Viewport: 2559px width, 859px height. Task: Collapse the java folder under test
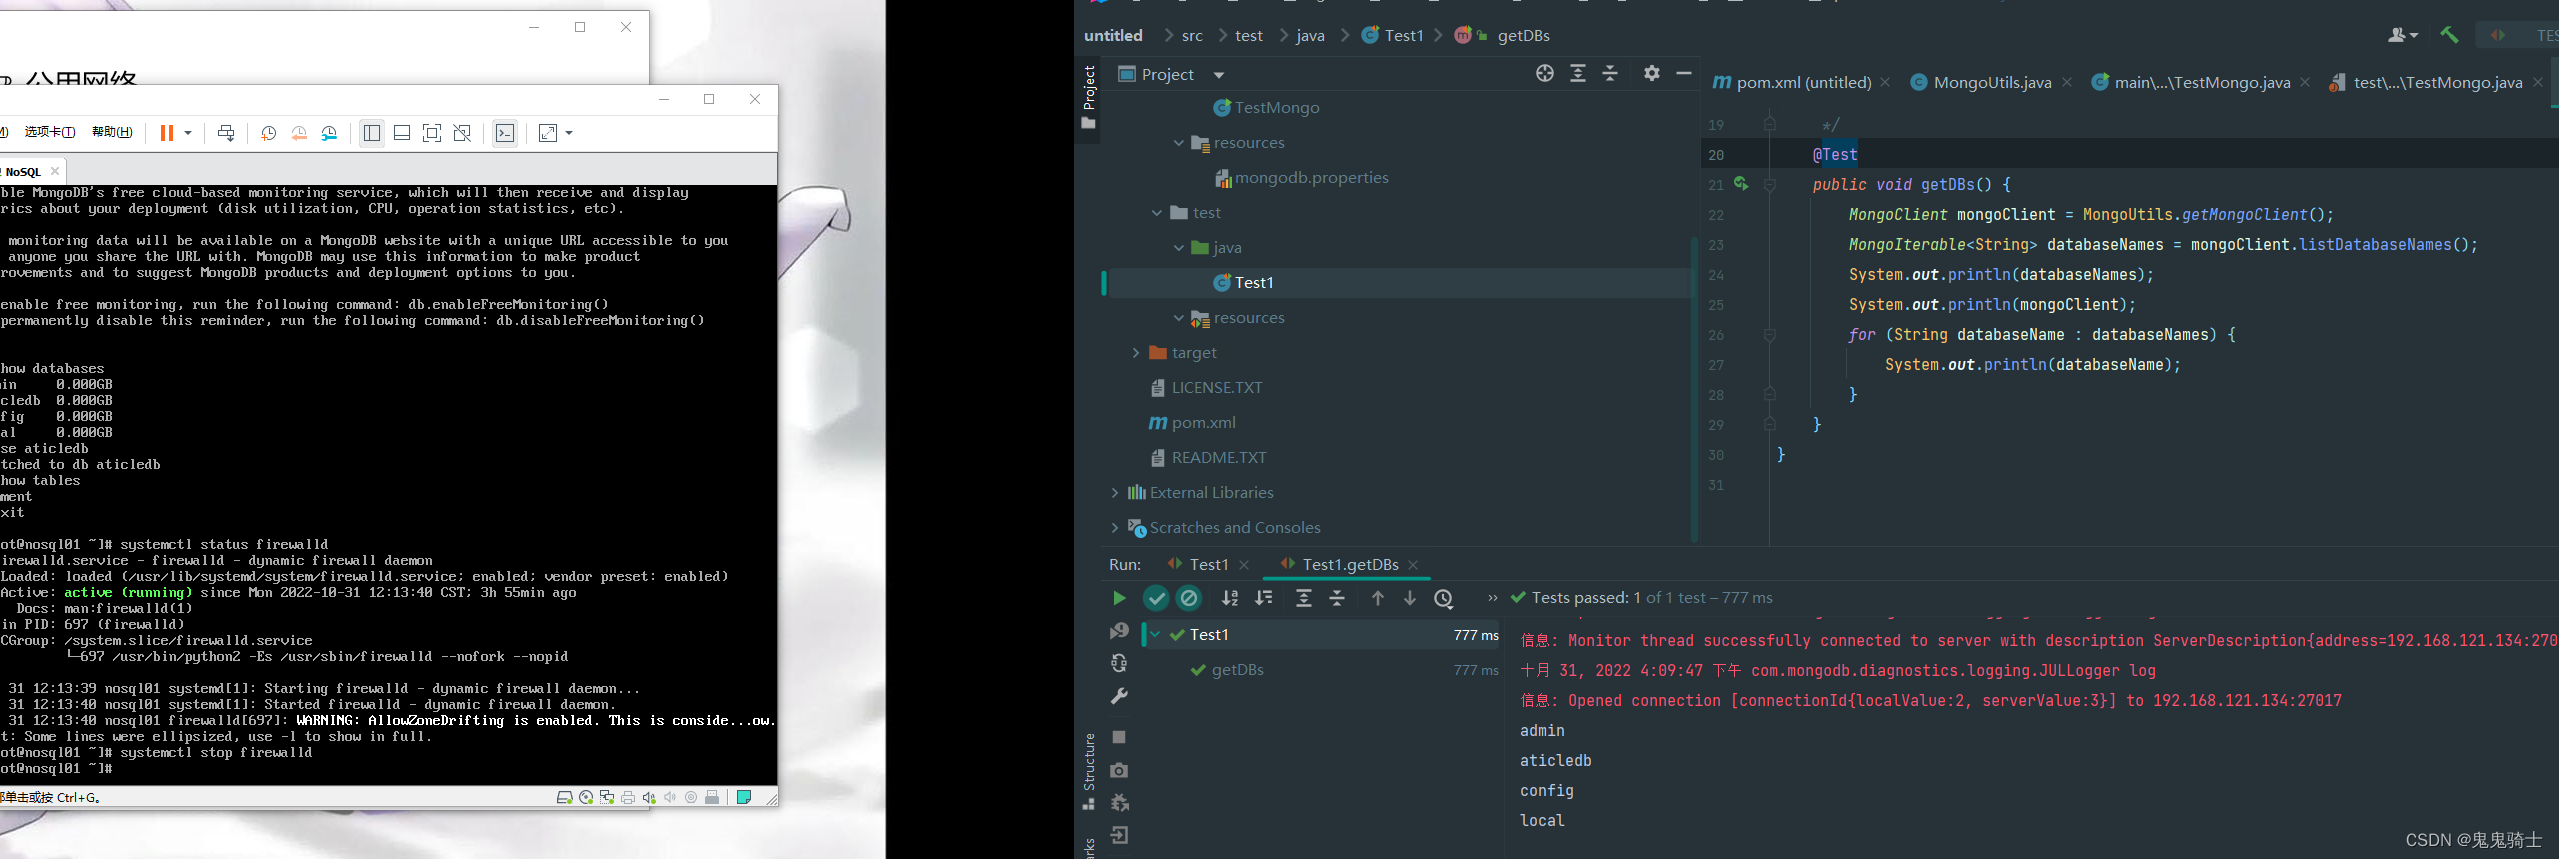pos(1179,248)
